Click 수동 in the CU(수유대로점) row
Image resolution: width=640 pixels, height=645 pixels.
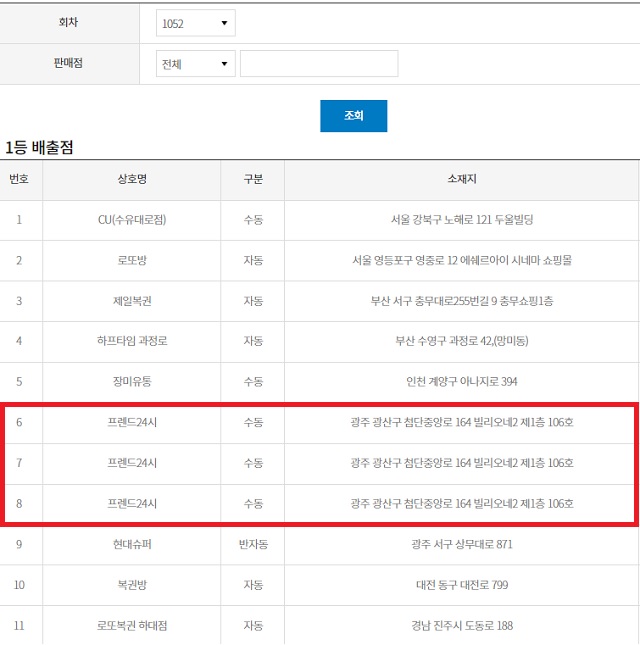pos(253,220)
